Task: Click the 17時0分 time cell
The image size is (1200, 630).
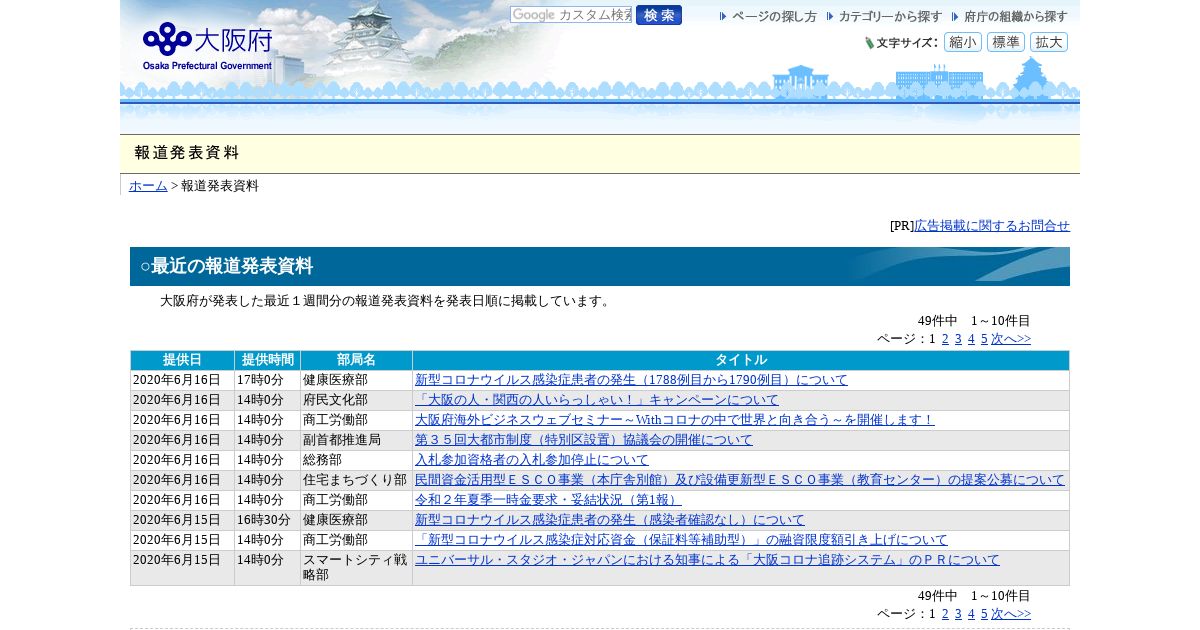Action: 268,380
